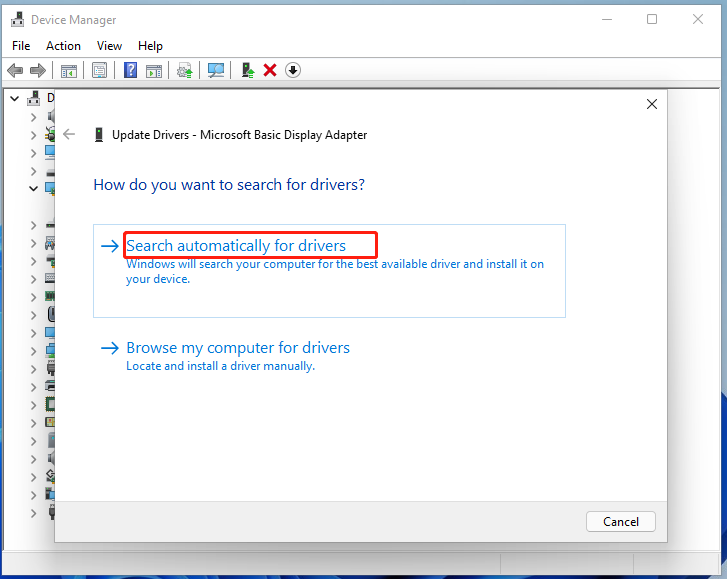Click the black down-arrow Disable device icon

point(293,70)
